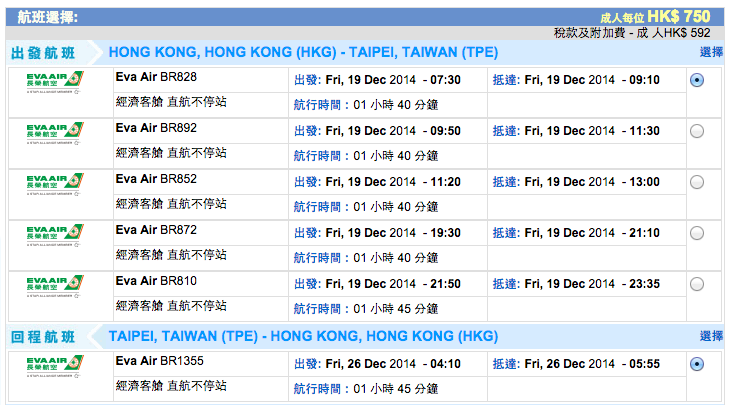Click 選擇 link in departure header
Image resolution: width=730 pixels, height=405 pixels.
(711, 52)
